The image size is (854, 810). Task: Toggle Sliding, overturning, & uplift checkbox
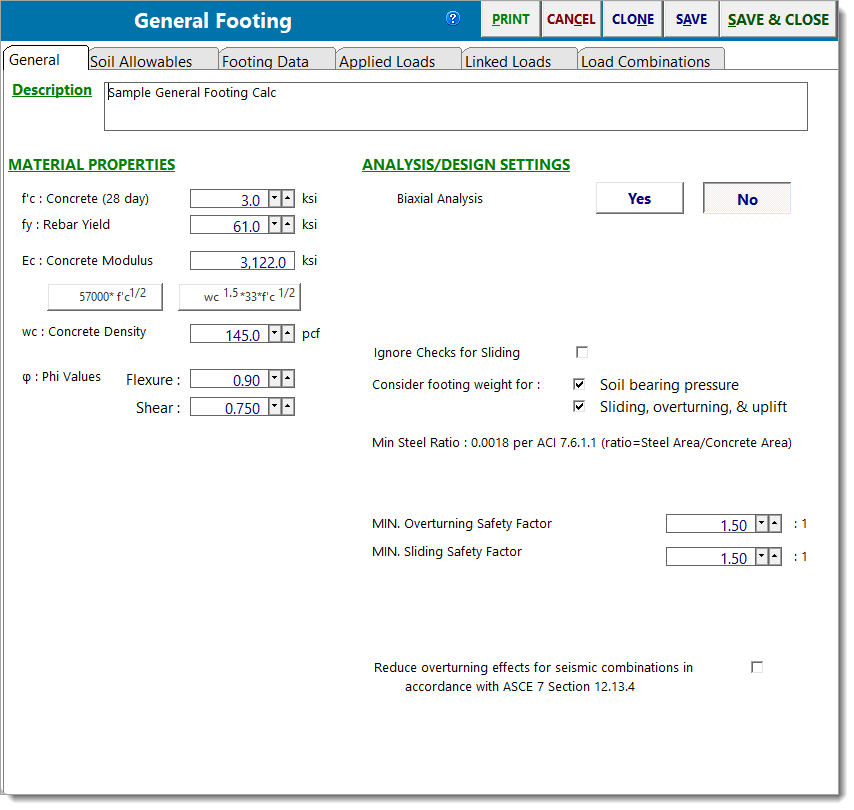579,407
